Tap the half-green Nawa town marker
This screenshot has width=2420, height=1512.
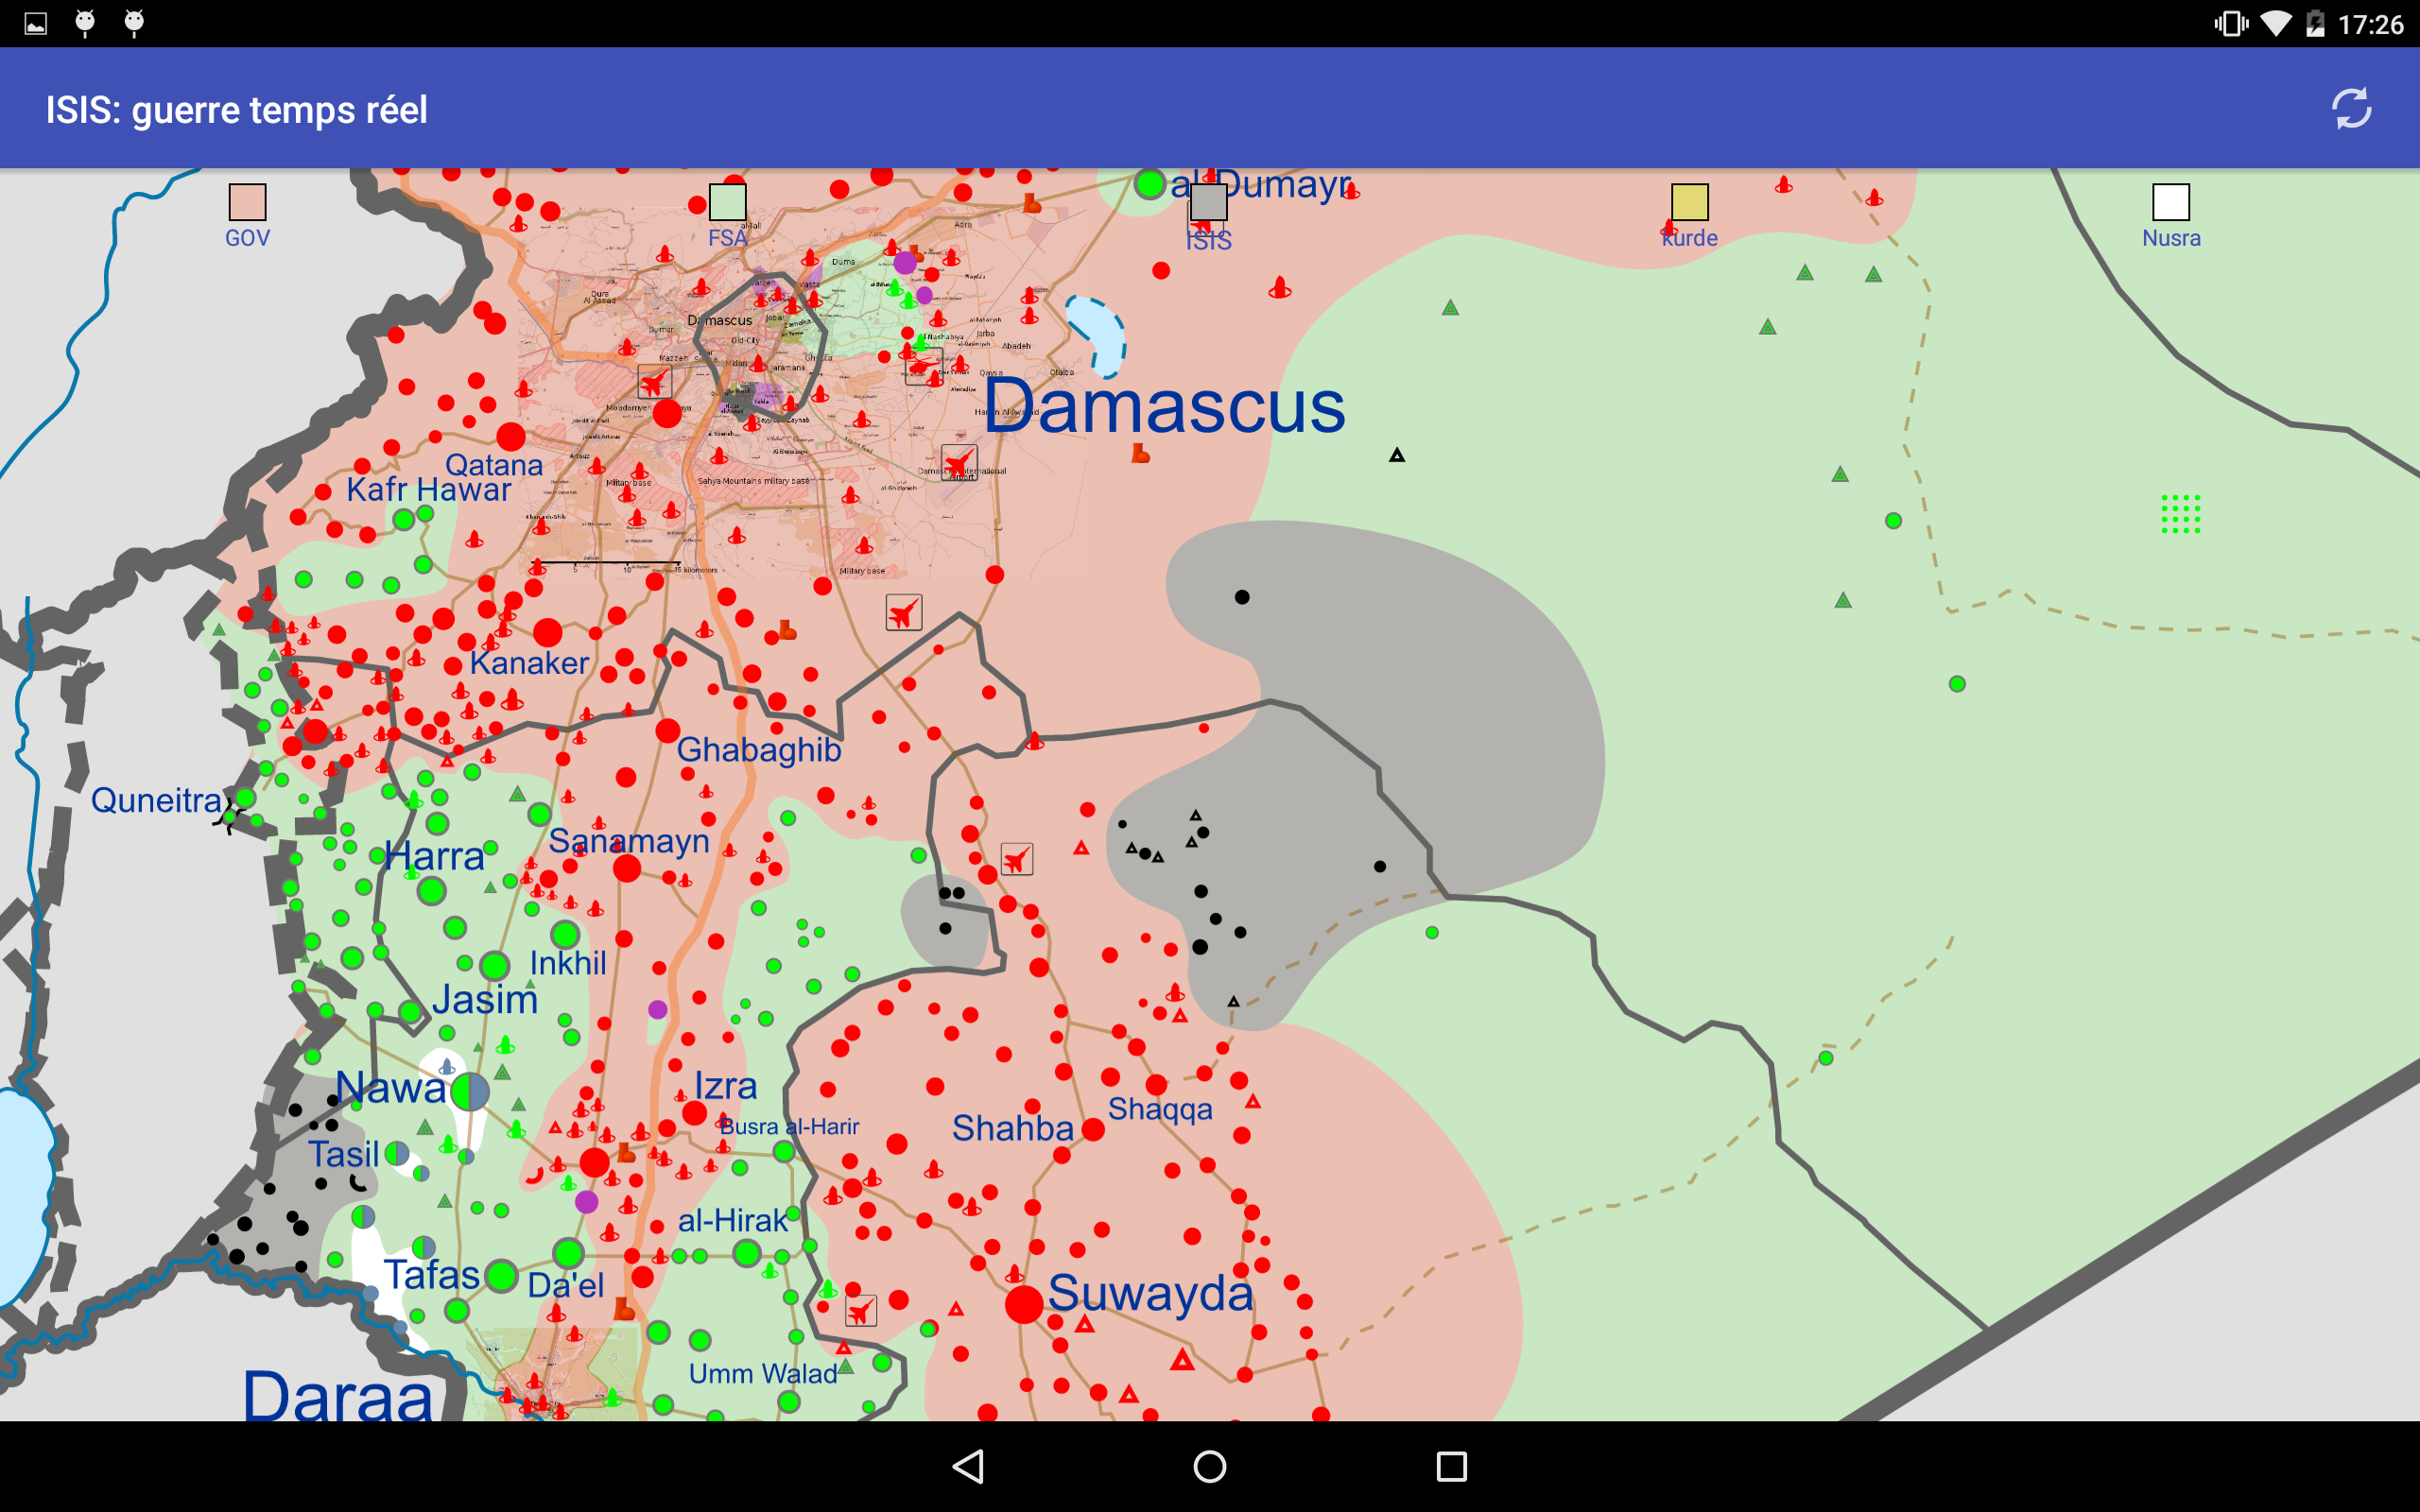pos(469,1092)
